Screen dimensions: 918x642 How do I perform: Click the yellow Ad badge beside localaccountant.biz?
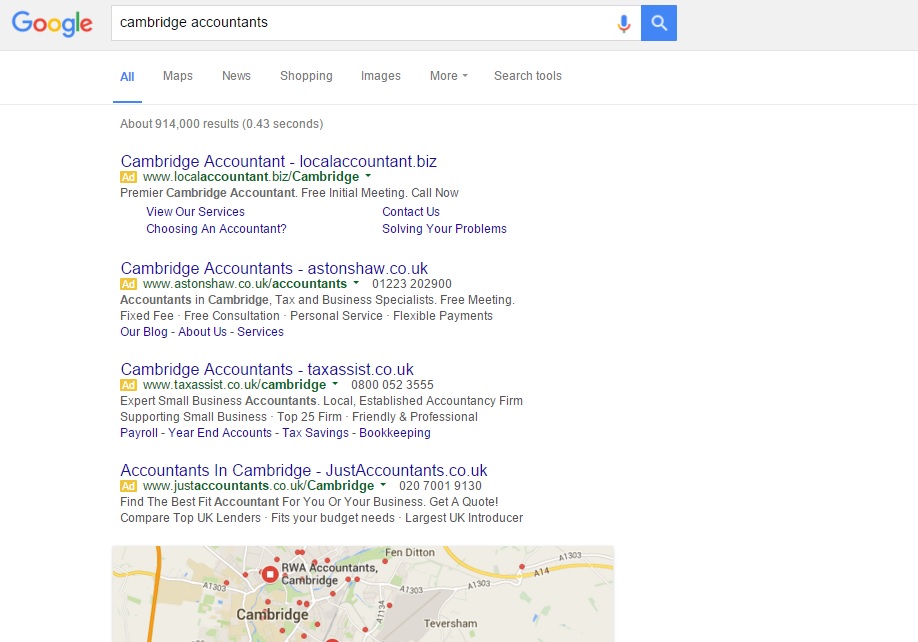coord(128,176)
